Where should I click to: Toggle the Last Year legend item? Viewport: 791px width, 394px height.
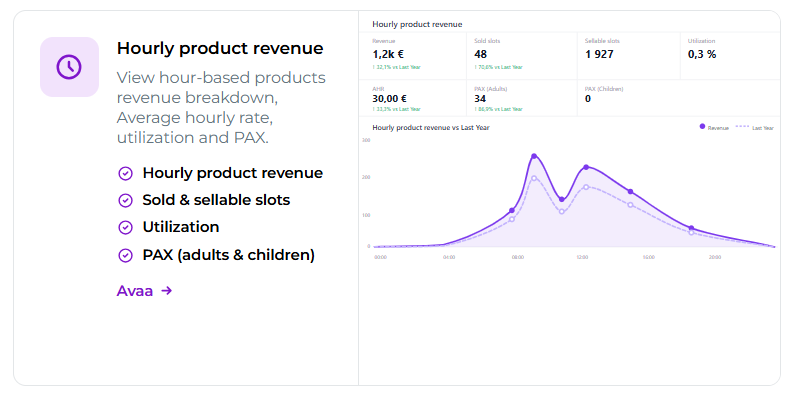click(x=754, y=128)
